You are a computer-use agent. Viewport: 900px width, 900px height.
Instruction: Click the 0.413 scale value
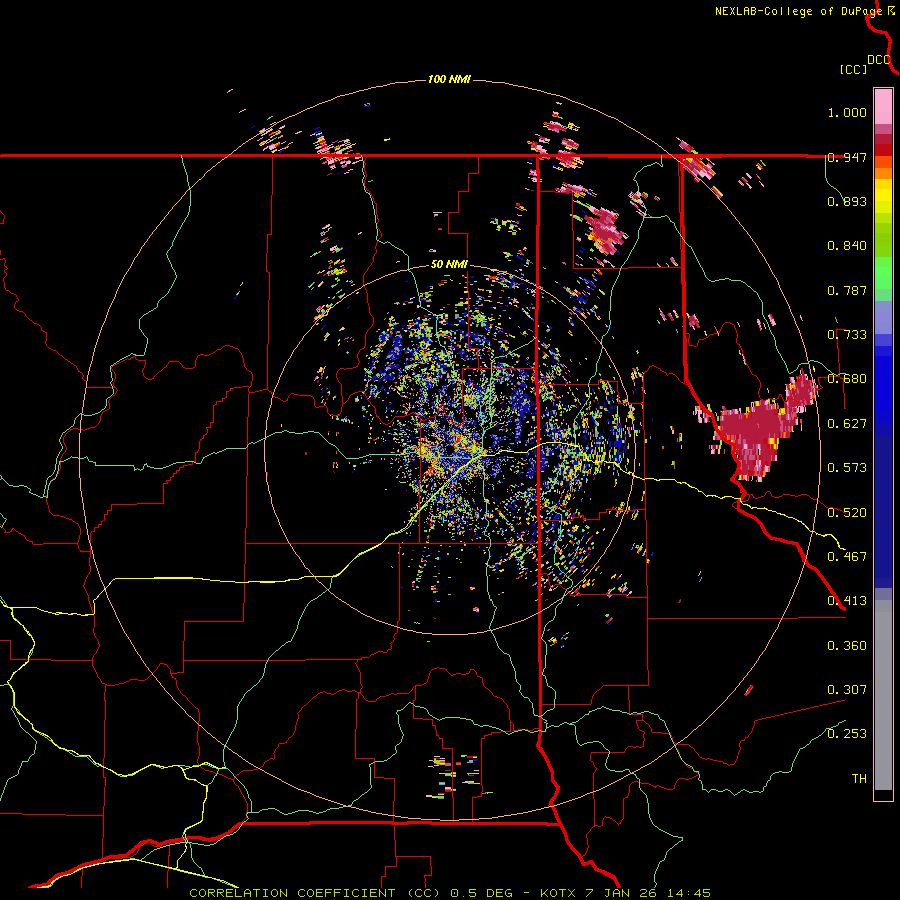click(847, 601)
